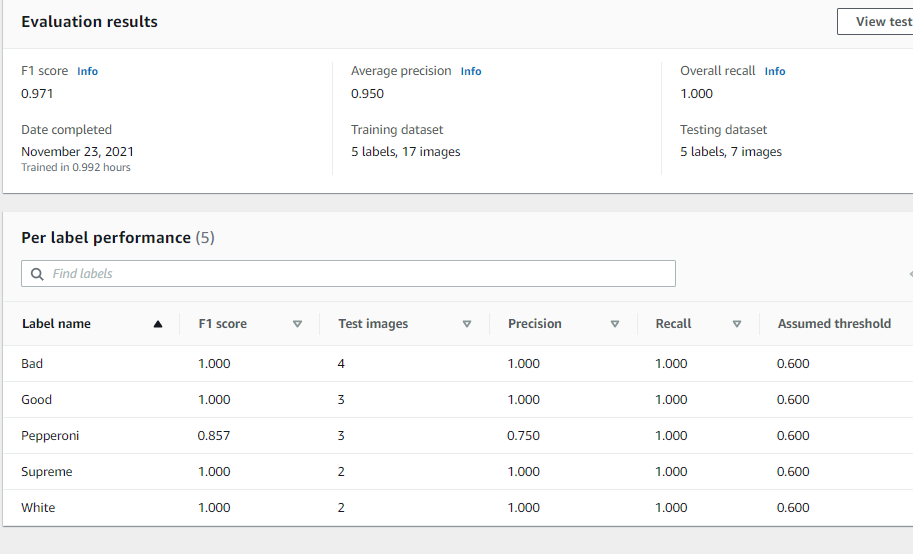The height and width of the screenshot is (554, 913).
Task: Click training dataset 5 labels, 17 images
Action: [405, 151]
